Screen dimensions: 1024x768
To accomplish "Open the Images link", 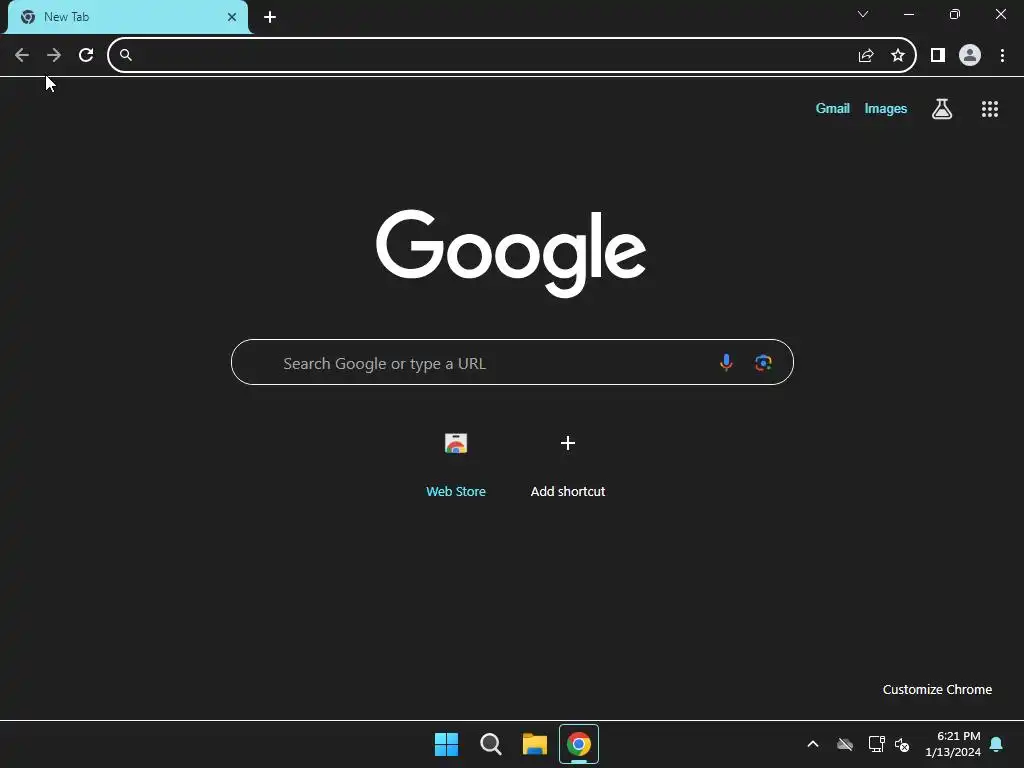I will 886,108.
